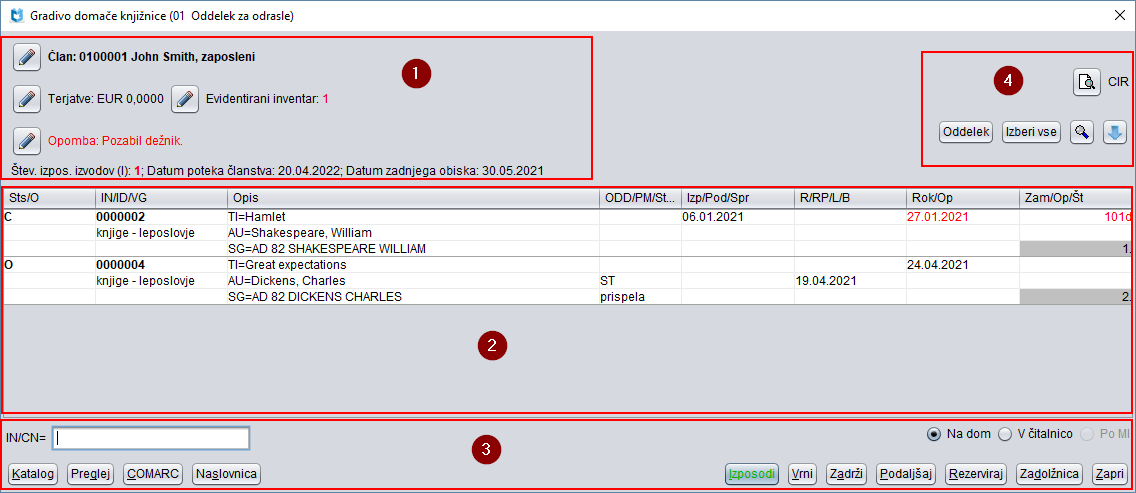Click the Opis column header

tap(412, 198)
